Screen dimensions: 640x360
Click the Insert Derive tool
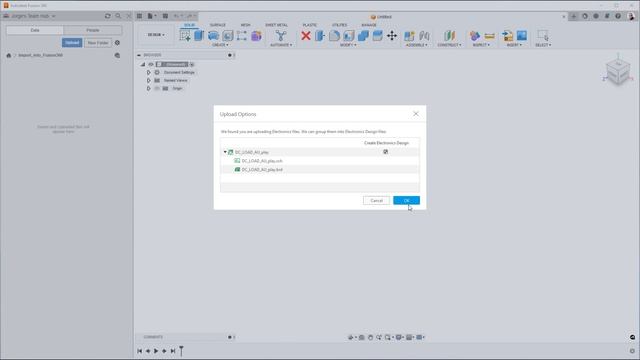507,36
